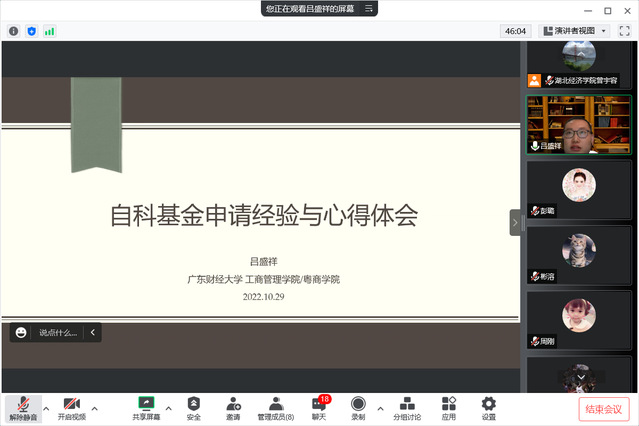Open 管理成员 member management panel
The width and height of the screenshot is (639, 426).
tap(275, 408)
